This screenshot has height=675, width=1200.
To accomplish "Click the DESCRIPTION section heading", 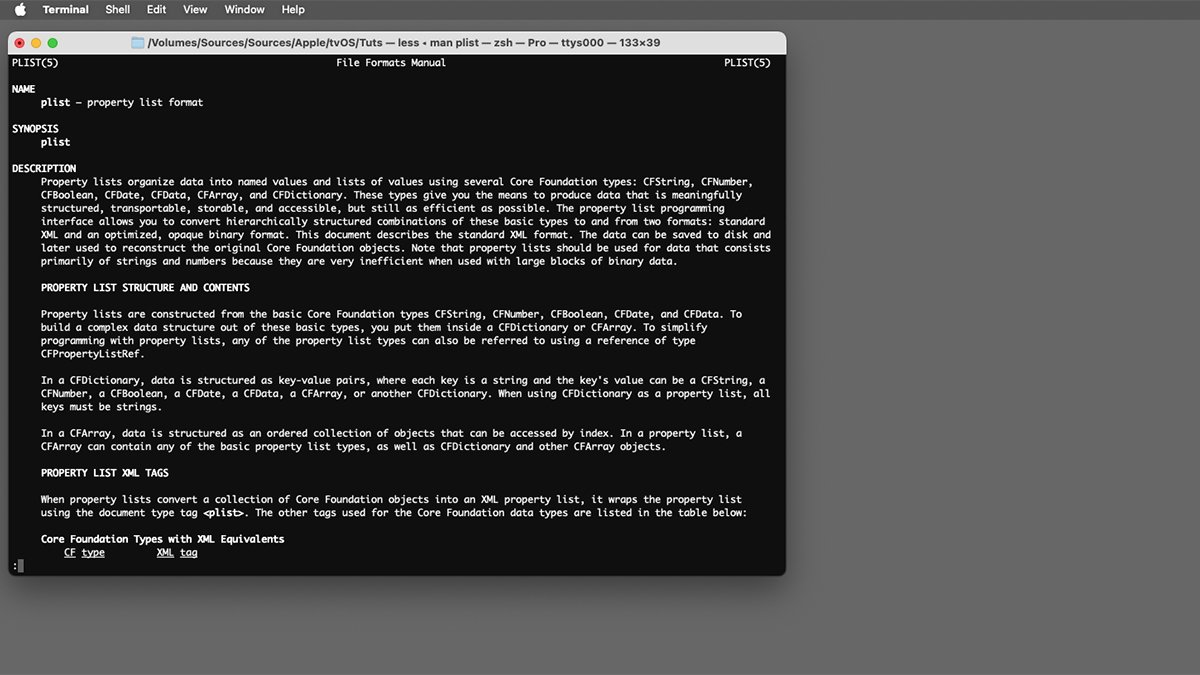I will click(x=44, y=168).
